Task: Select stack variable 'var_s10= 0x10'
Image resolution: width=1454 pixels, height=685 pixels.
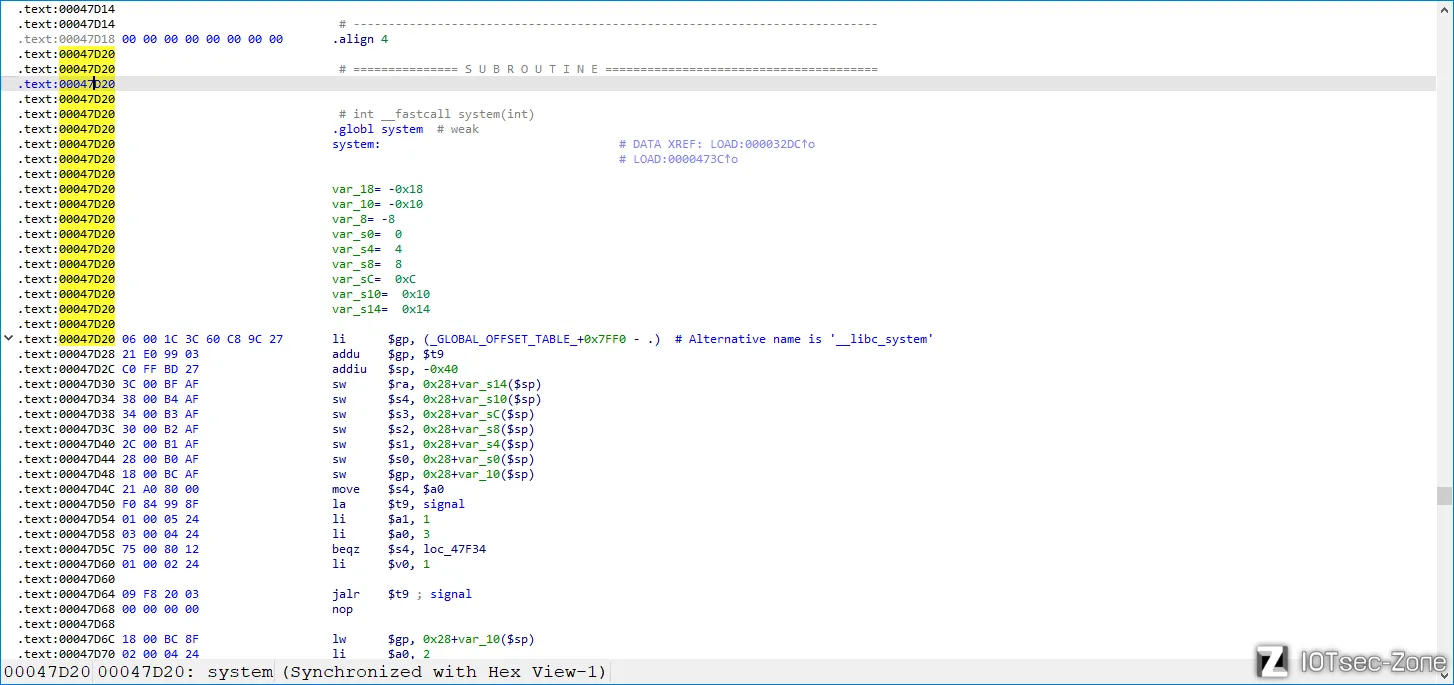Action: (381, 294)
